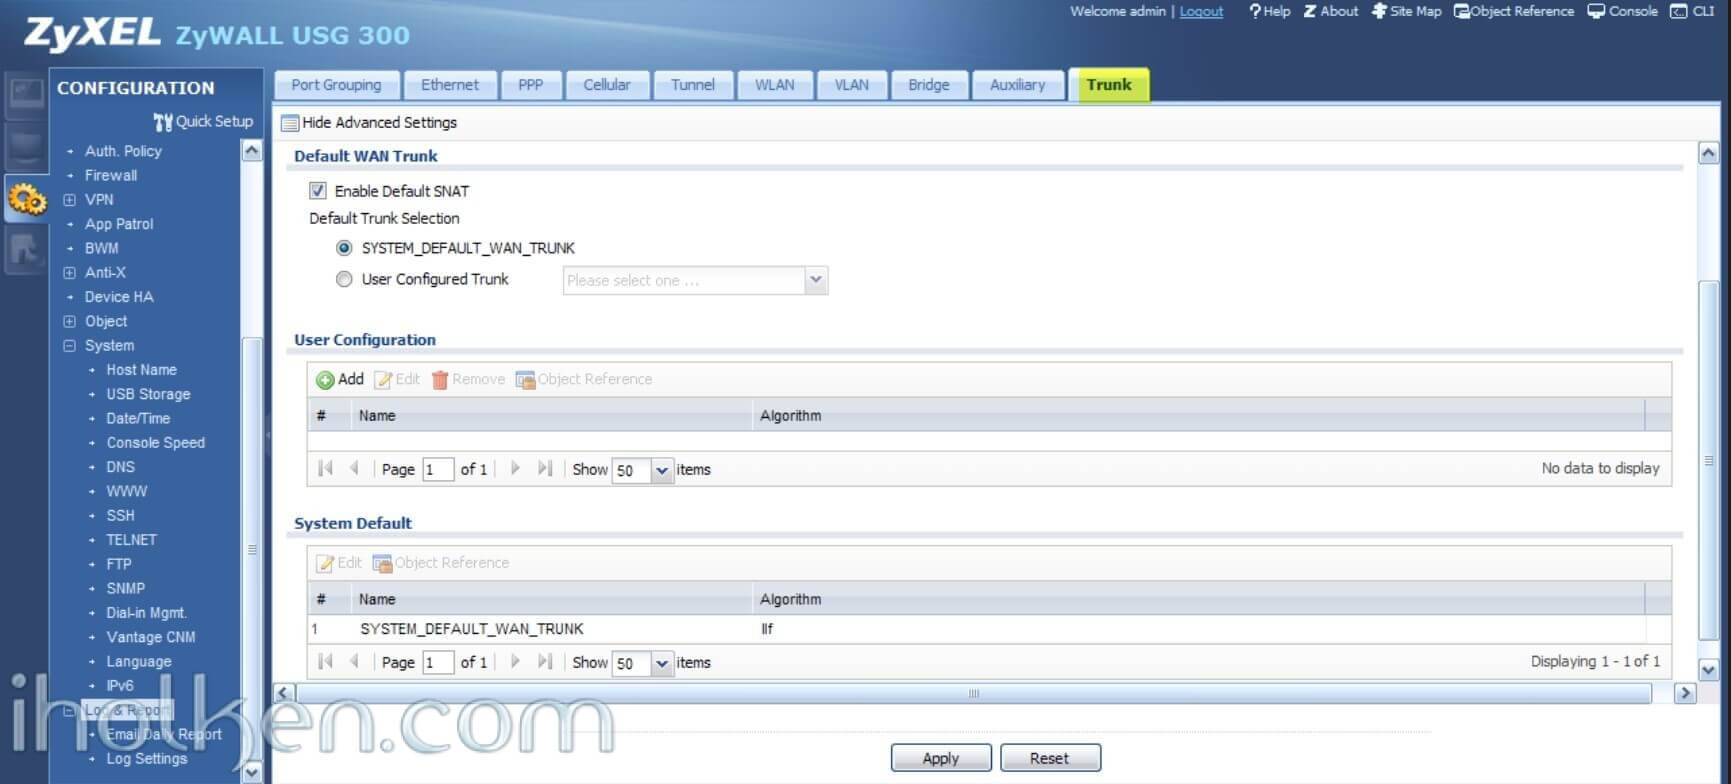1731x784 pixels.
Task: Click the horizontal scrollbar thumb
Action: click(973, 693)
